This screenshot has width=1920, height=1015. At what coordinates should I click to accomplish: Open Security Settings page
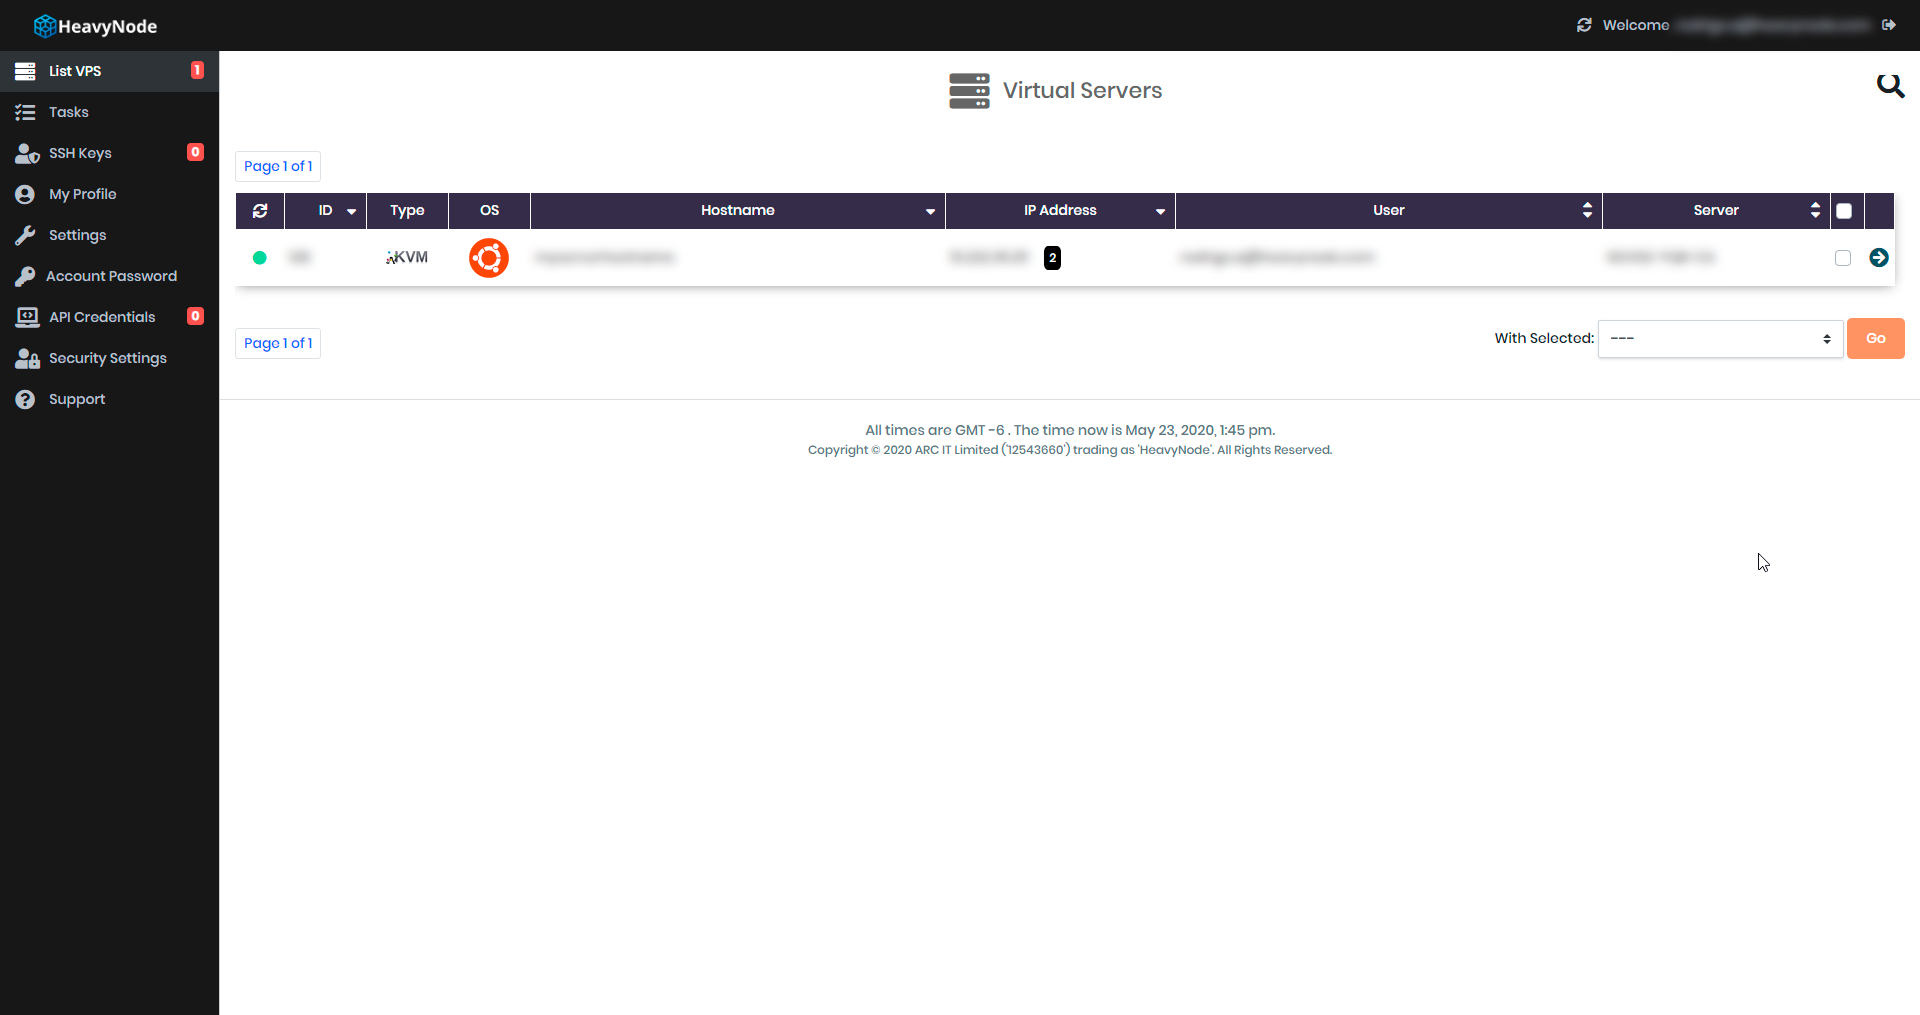coord(109,358)
